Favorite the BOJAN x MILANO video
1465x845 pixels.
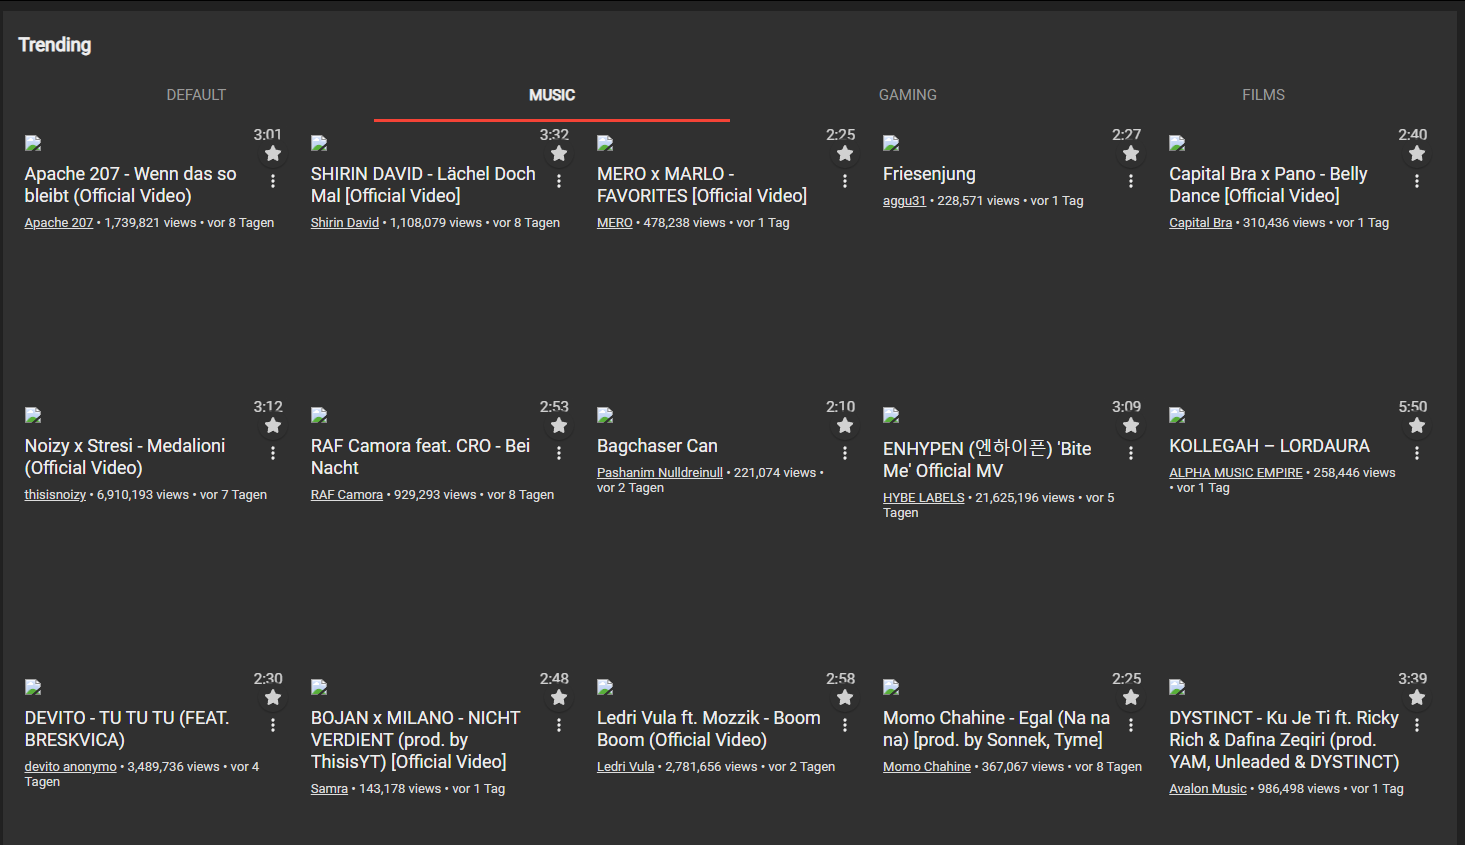point(558,696)
